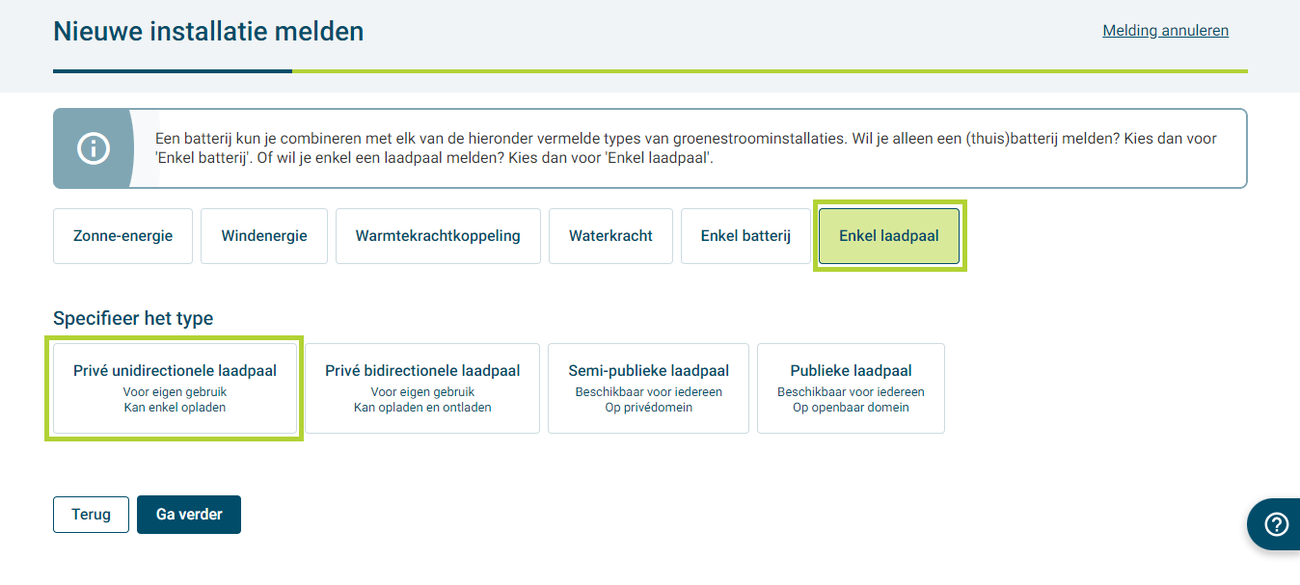Go back with the Terug button
Screen dimensions: 1300x585
(91, 515)
